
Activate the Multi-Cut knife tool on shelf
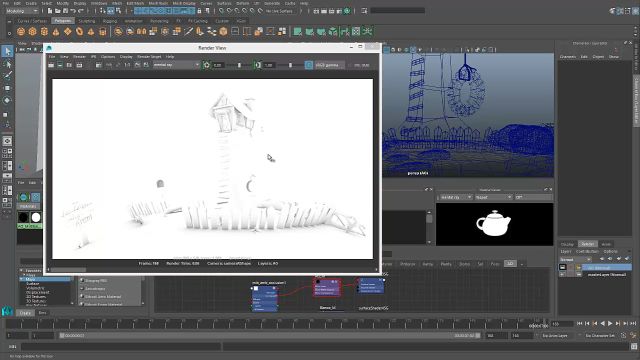coord(188,31)
